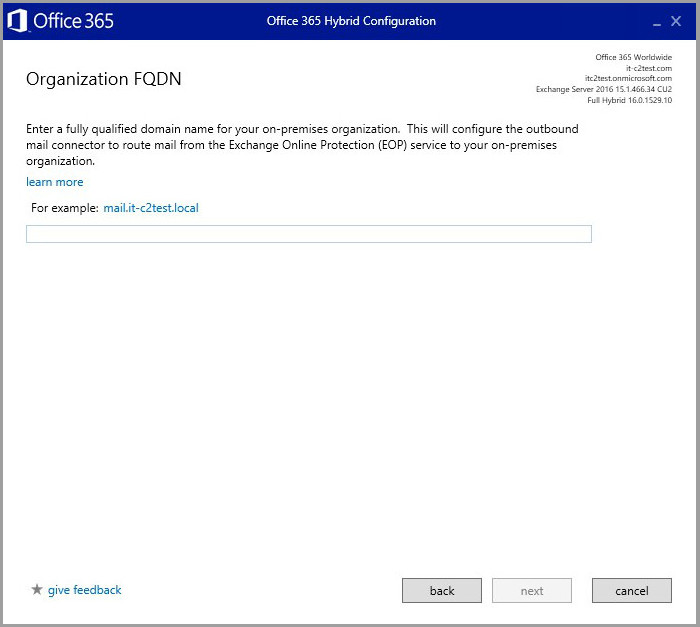Click the mail.it-c2test.local example link
The width and height of the screenshot is (700, 627).
(151, 208)
